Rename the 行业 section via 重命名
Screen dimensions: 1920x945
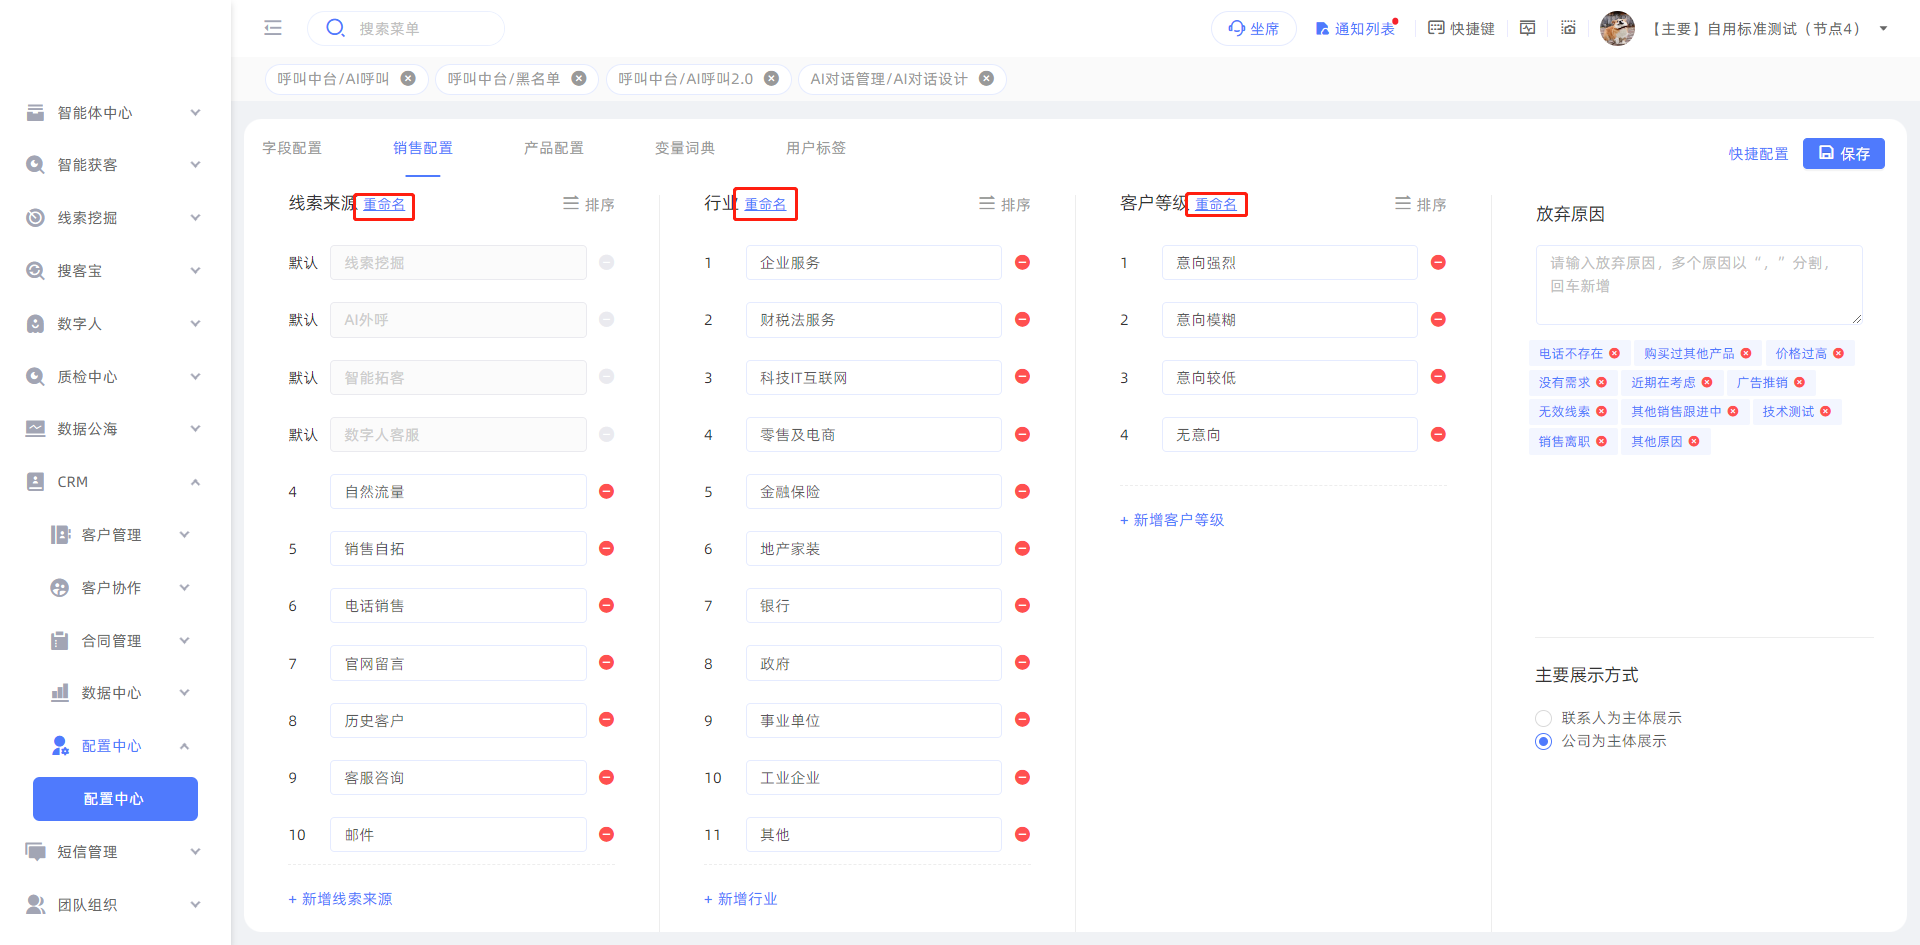pyautogui.click(x=765, y=205)
